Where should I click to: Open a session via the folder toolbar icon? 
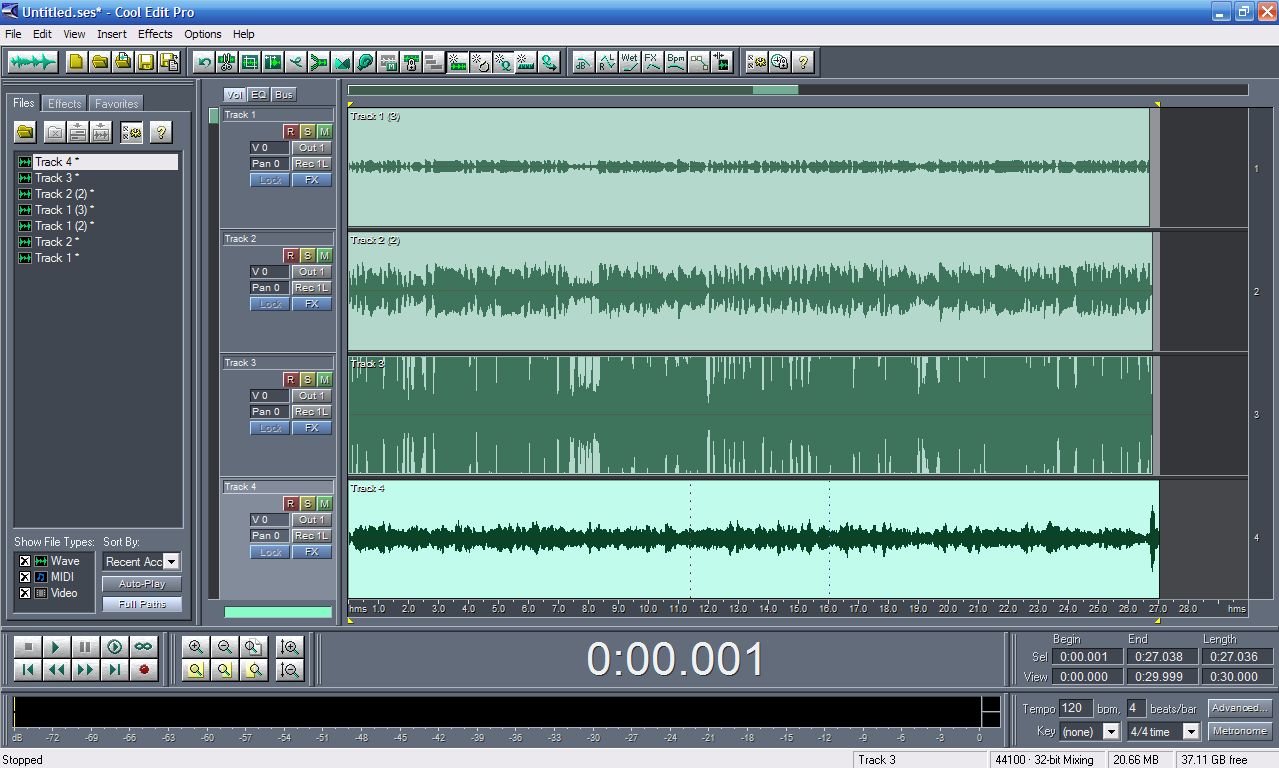99,62
